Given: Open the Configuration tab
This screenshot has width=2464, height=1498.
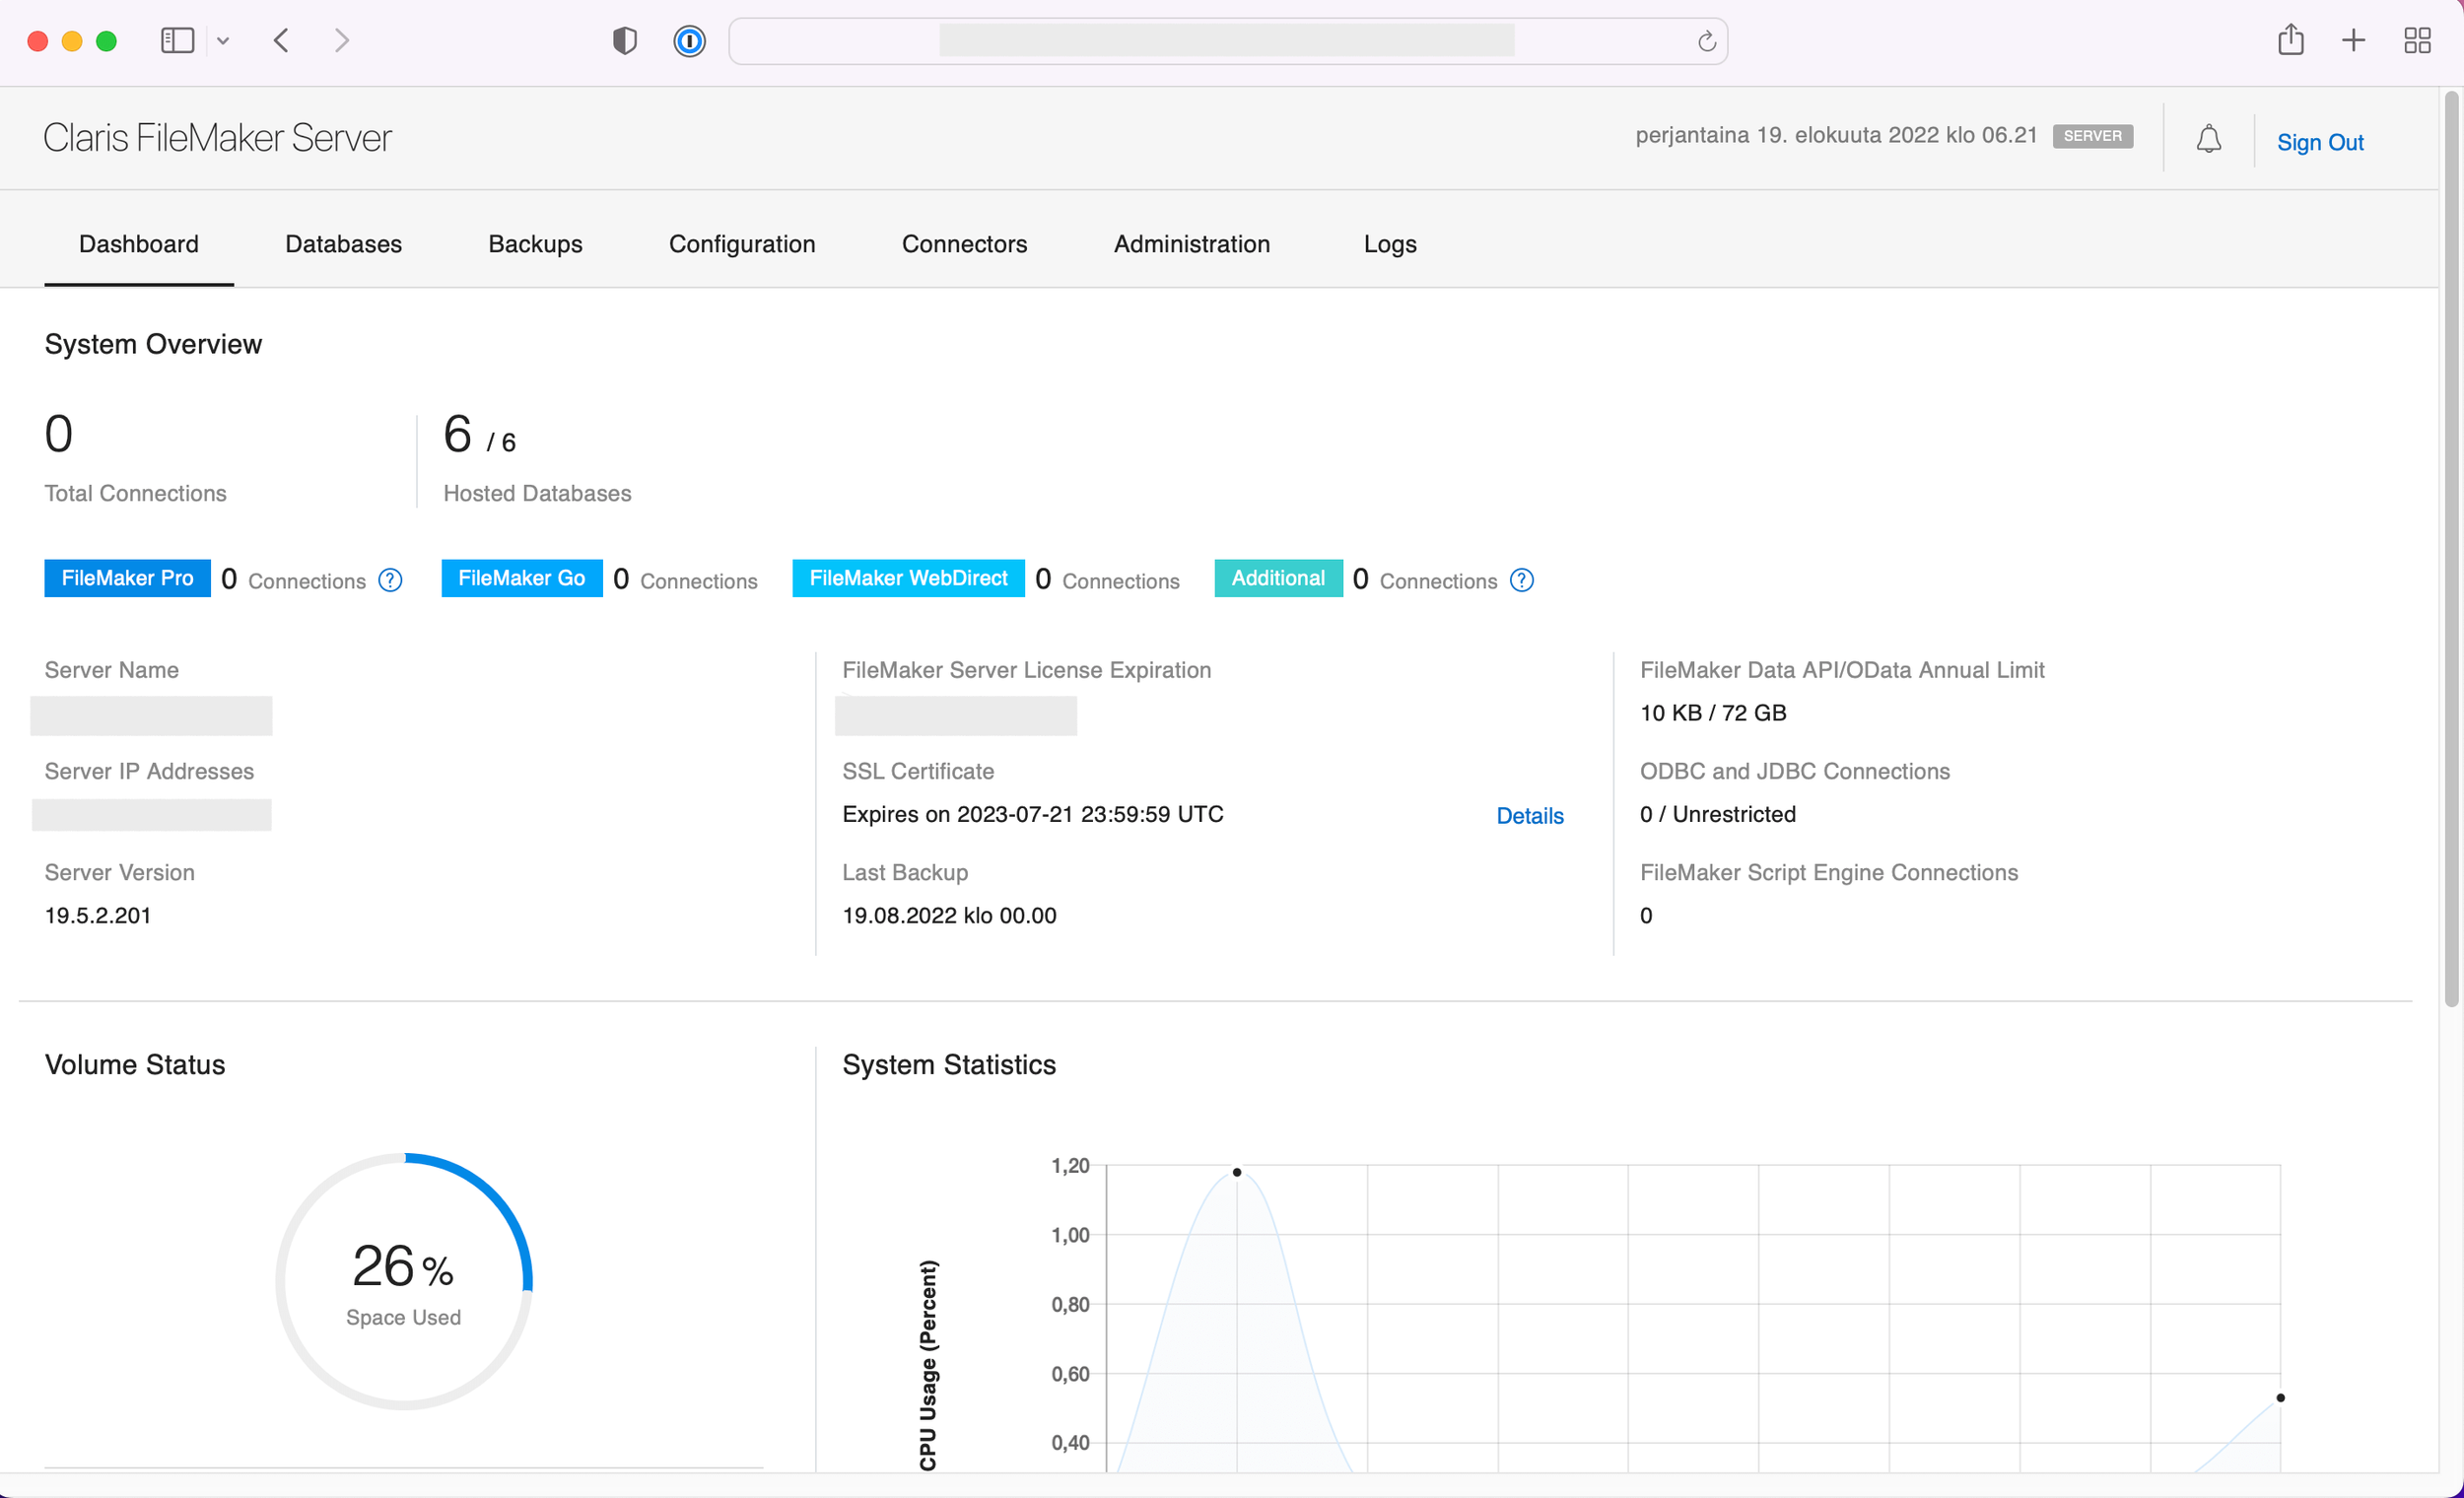Looking at the screenshot, I should coord(741,244).
